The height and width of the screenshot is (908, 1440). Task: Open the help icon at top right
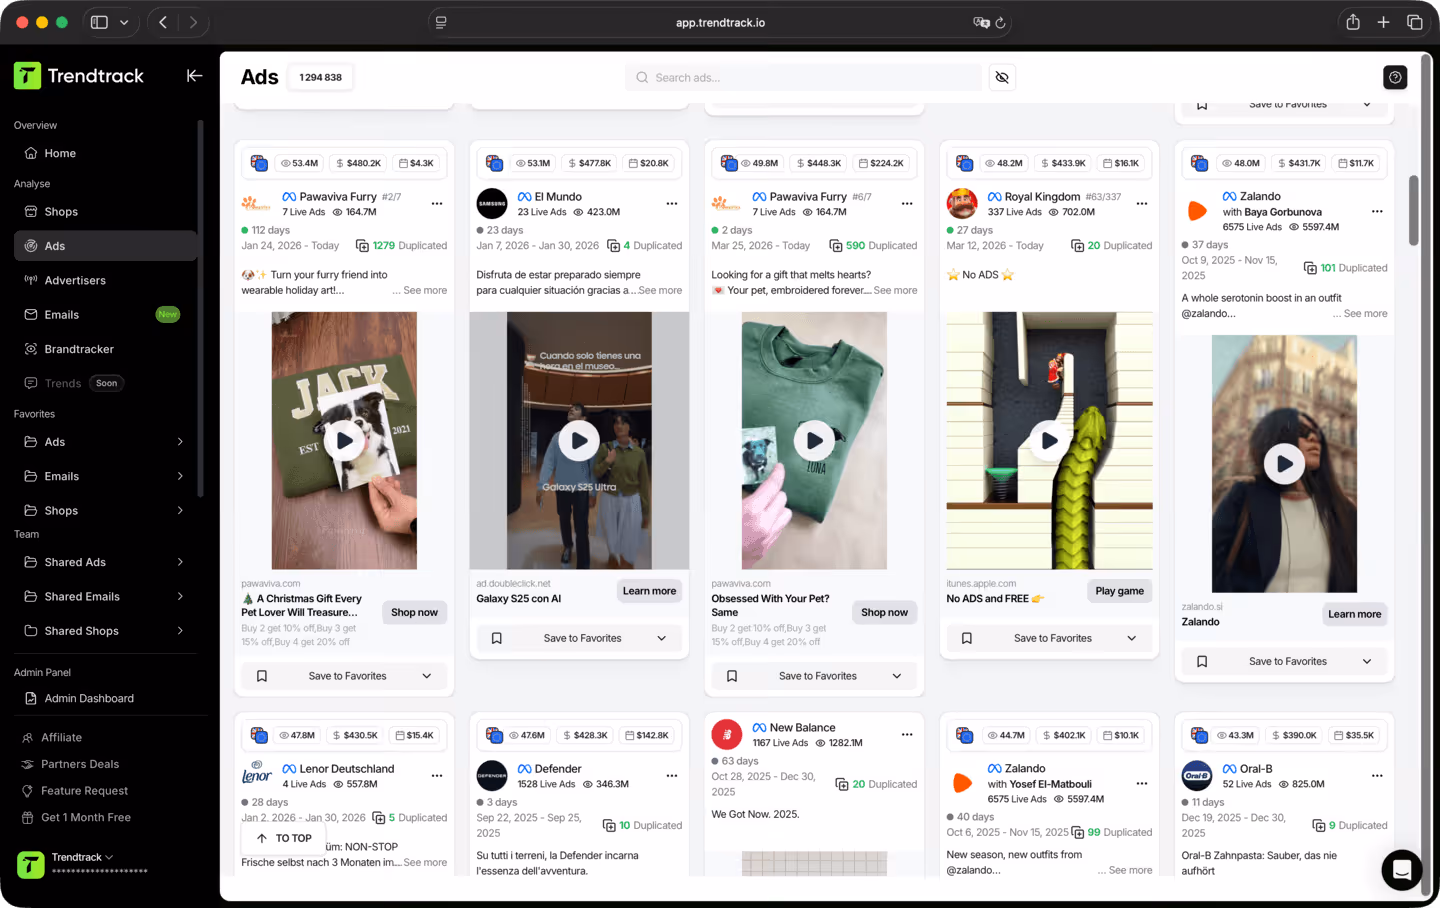pos(1395,77)
